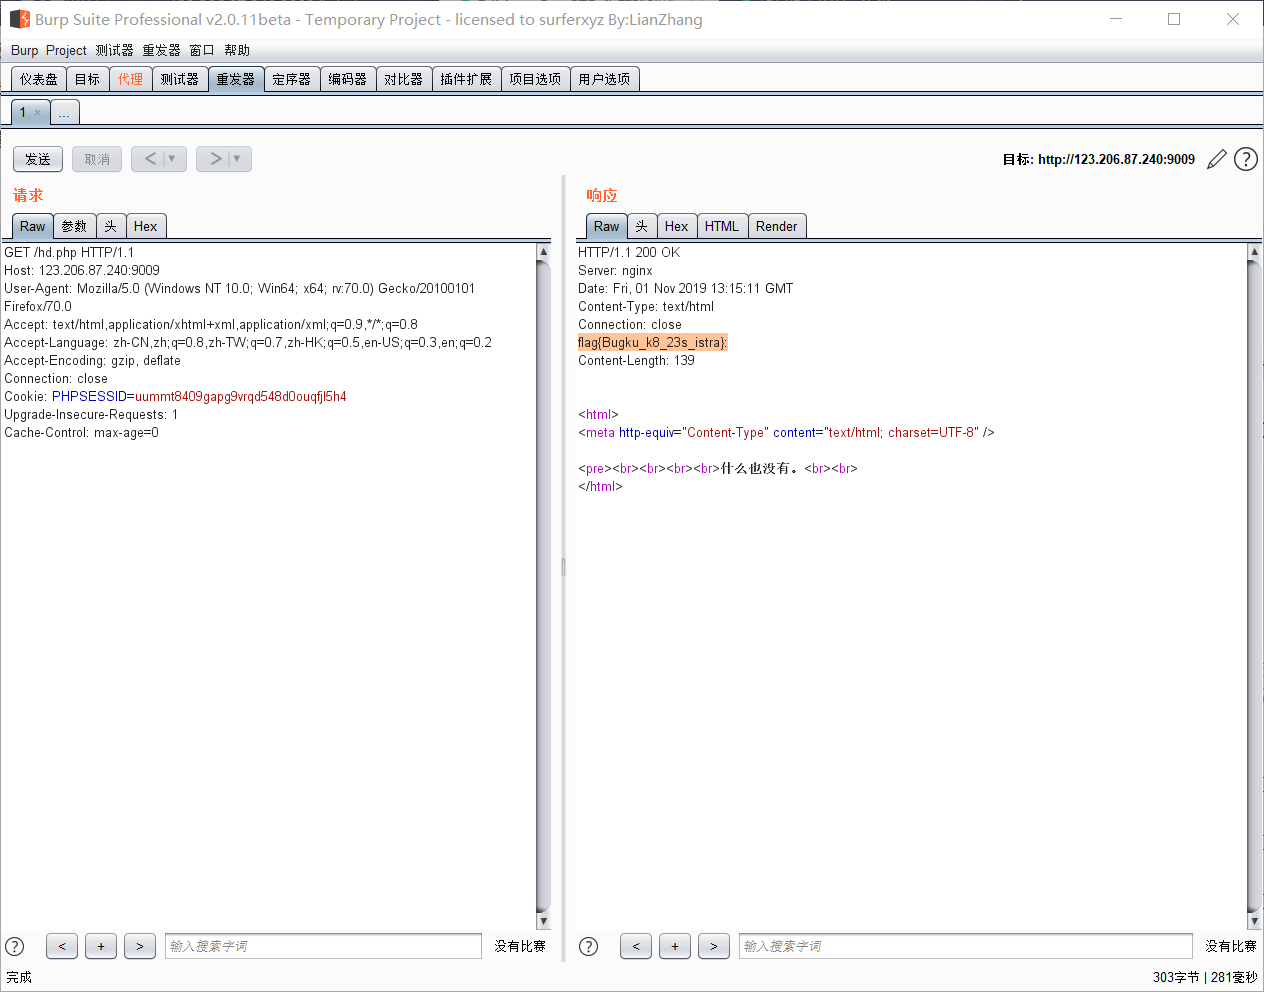
Task: Focus the request search term input field
Action: [x=323, y=946]
